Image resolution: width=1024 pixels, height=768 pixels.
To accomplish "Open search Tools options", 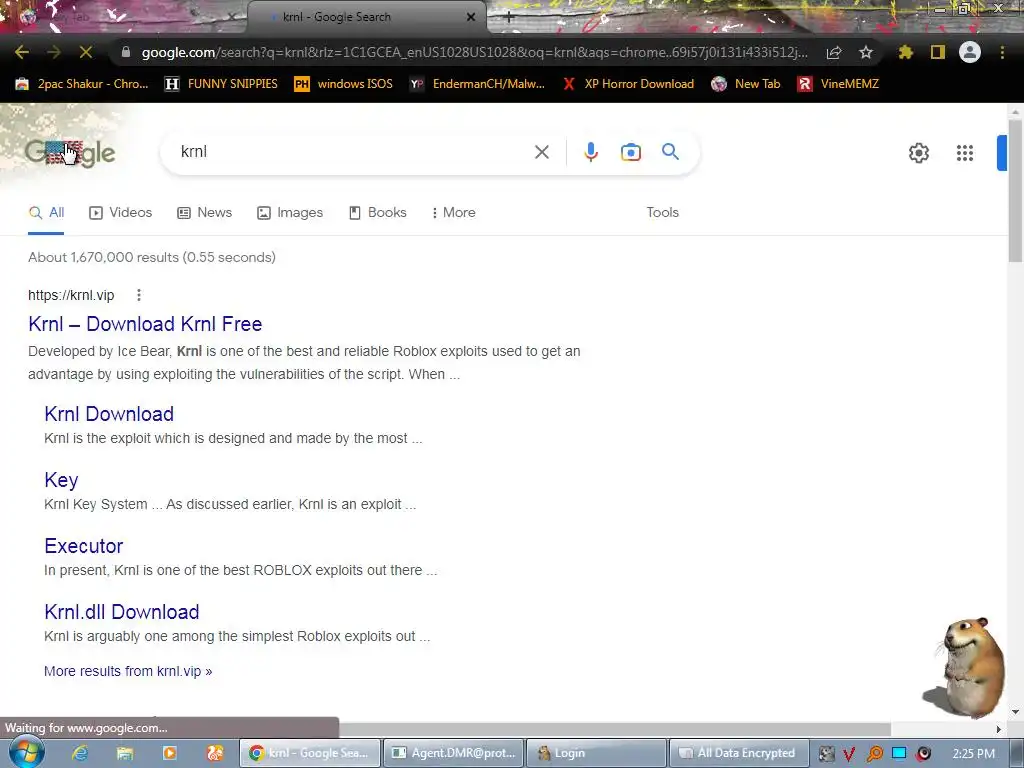I will [x=662, y=213].
